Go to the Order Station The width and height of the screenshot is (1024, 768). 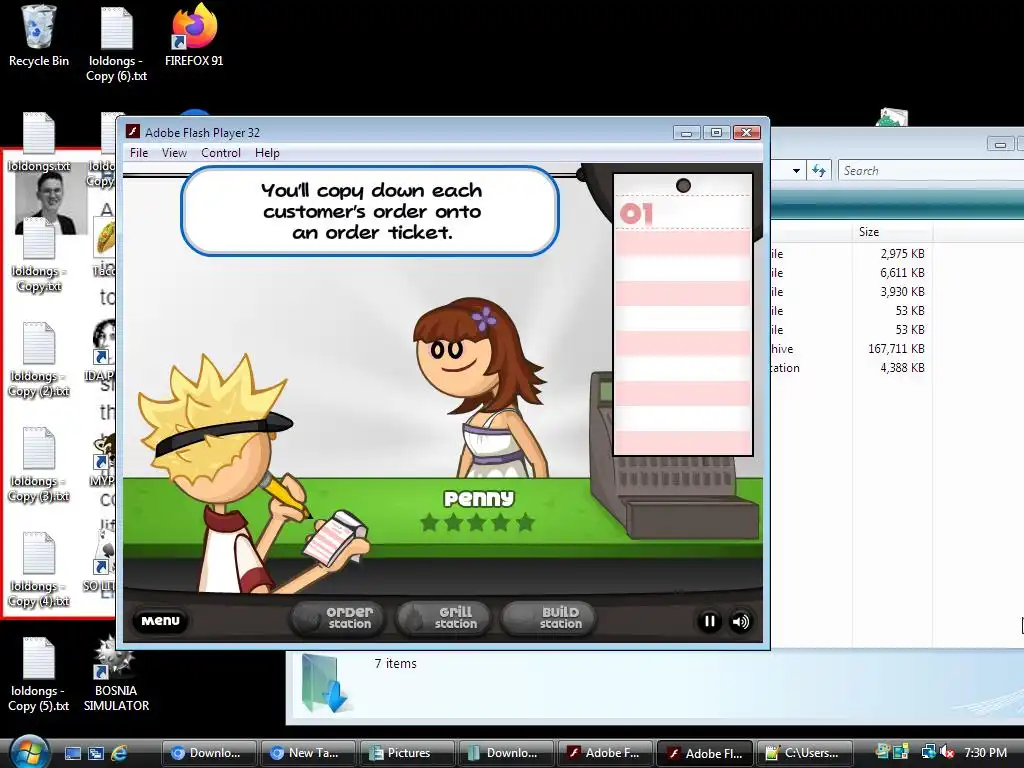(x=338, y=618)
